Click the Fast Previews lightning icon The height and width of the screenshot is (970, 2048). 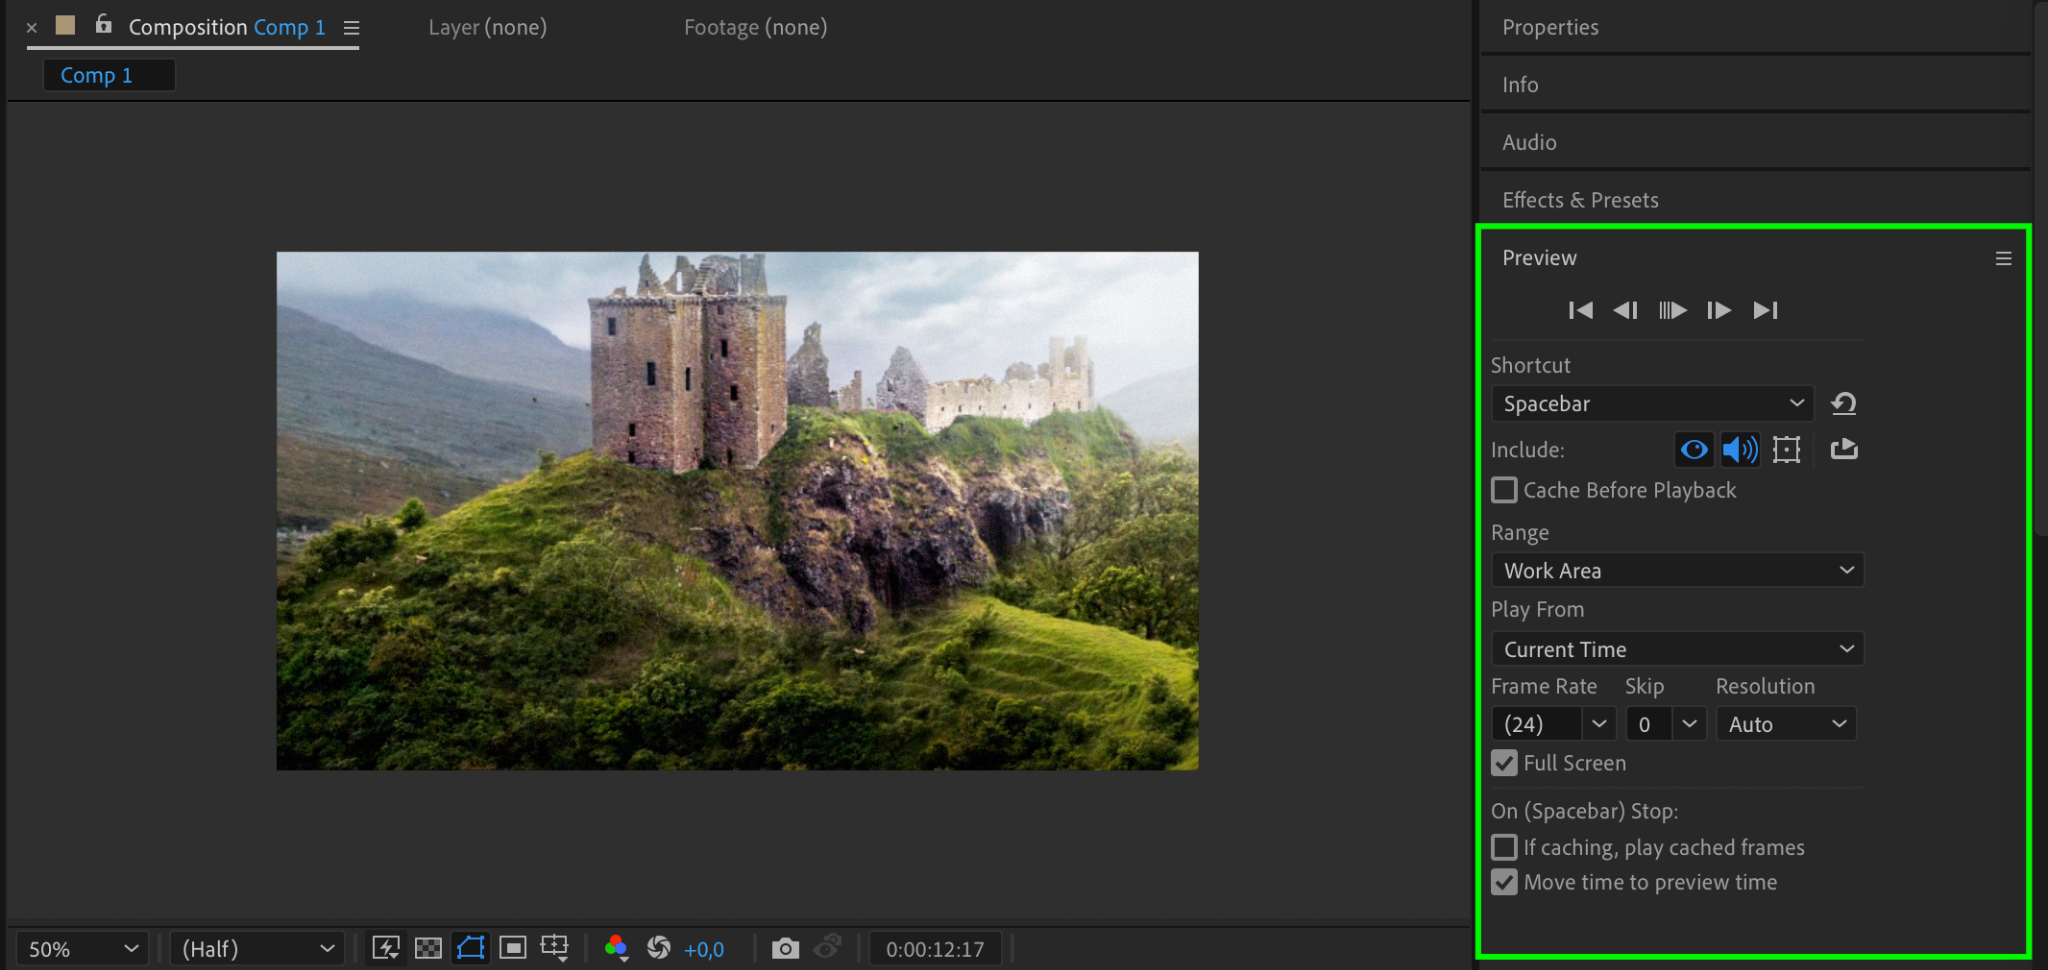tap(386, 948)
